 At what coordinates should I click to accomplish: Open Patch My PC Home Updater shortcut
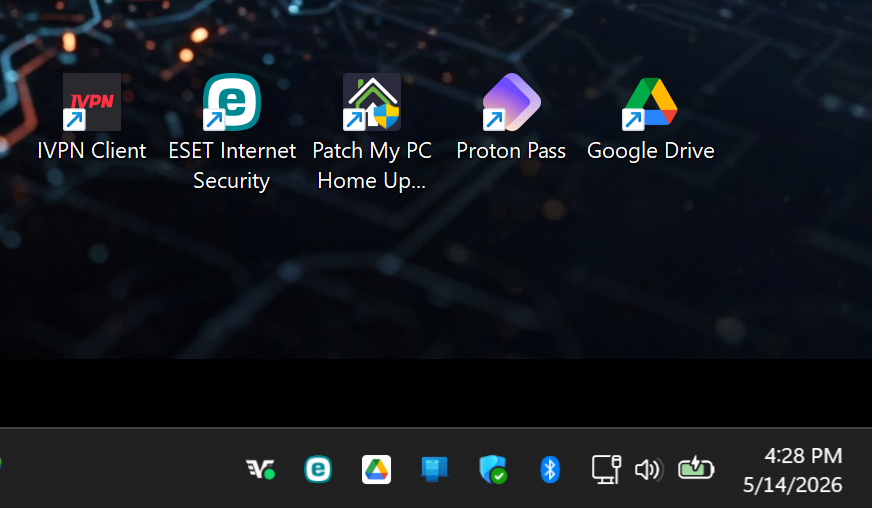coord(371,102)
